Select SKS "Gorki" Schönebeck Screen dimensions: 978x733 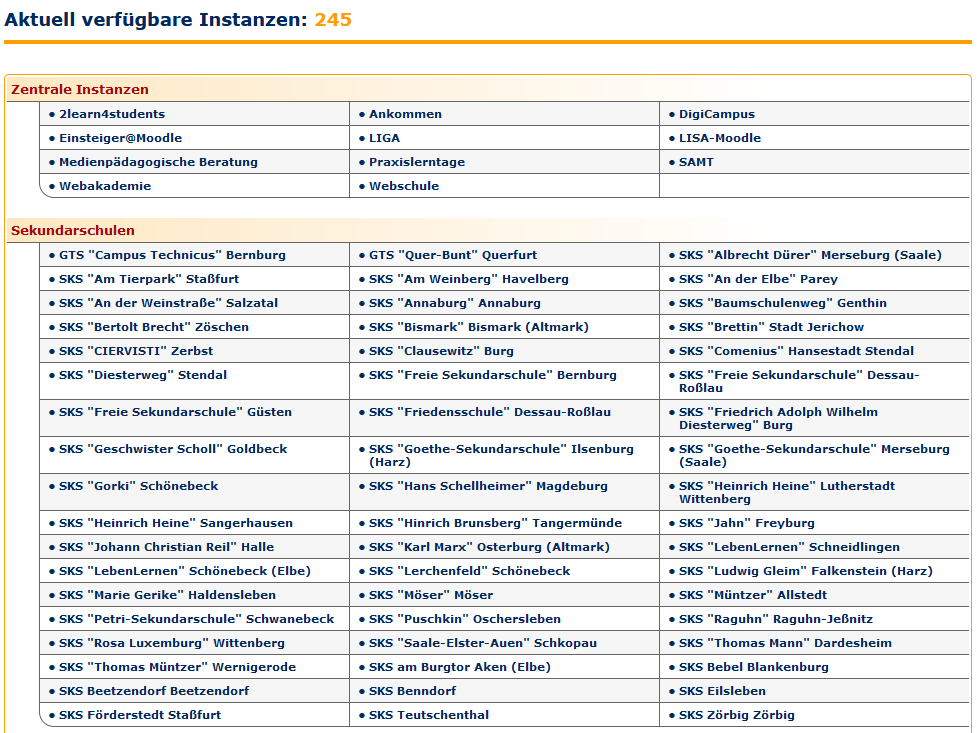click(138, 486)
